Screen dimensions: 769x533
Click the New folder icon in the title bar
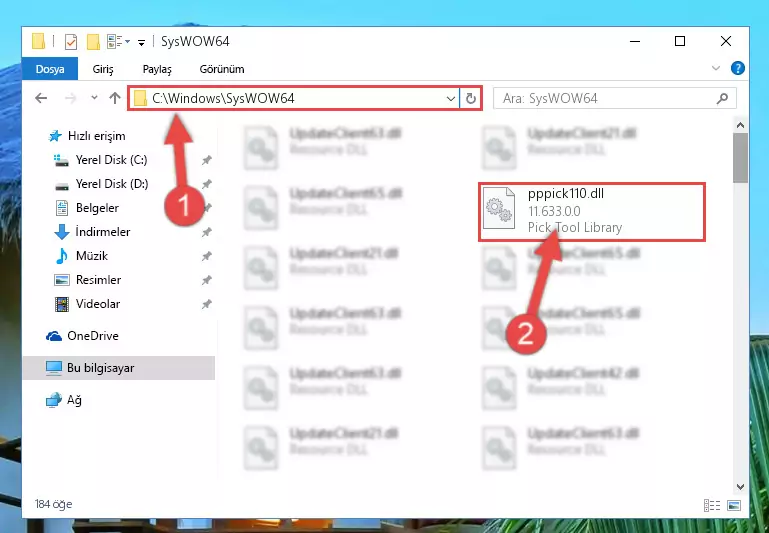point(93,42)
